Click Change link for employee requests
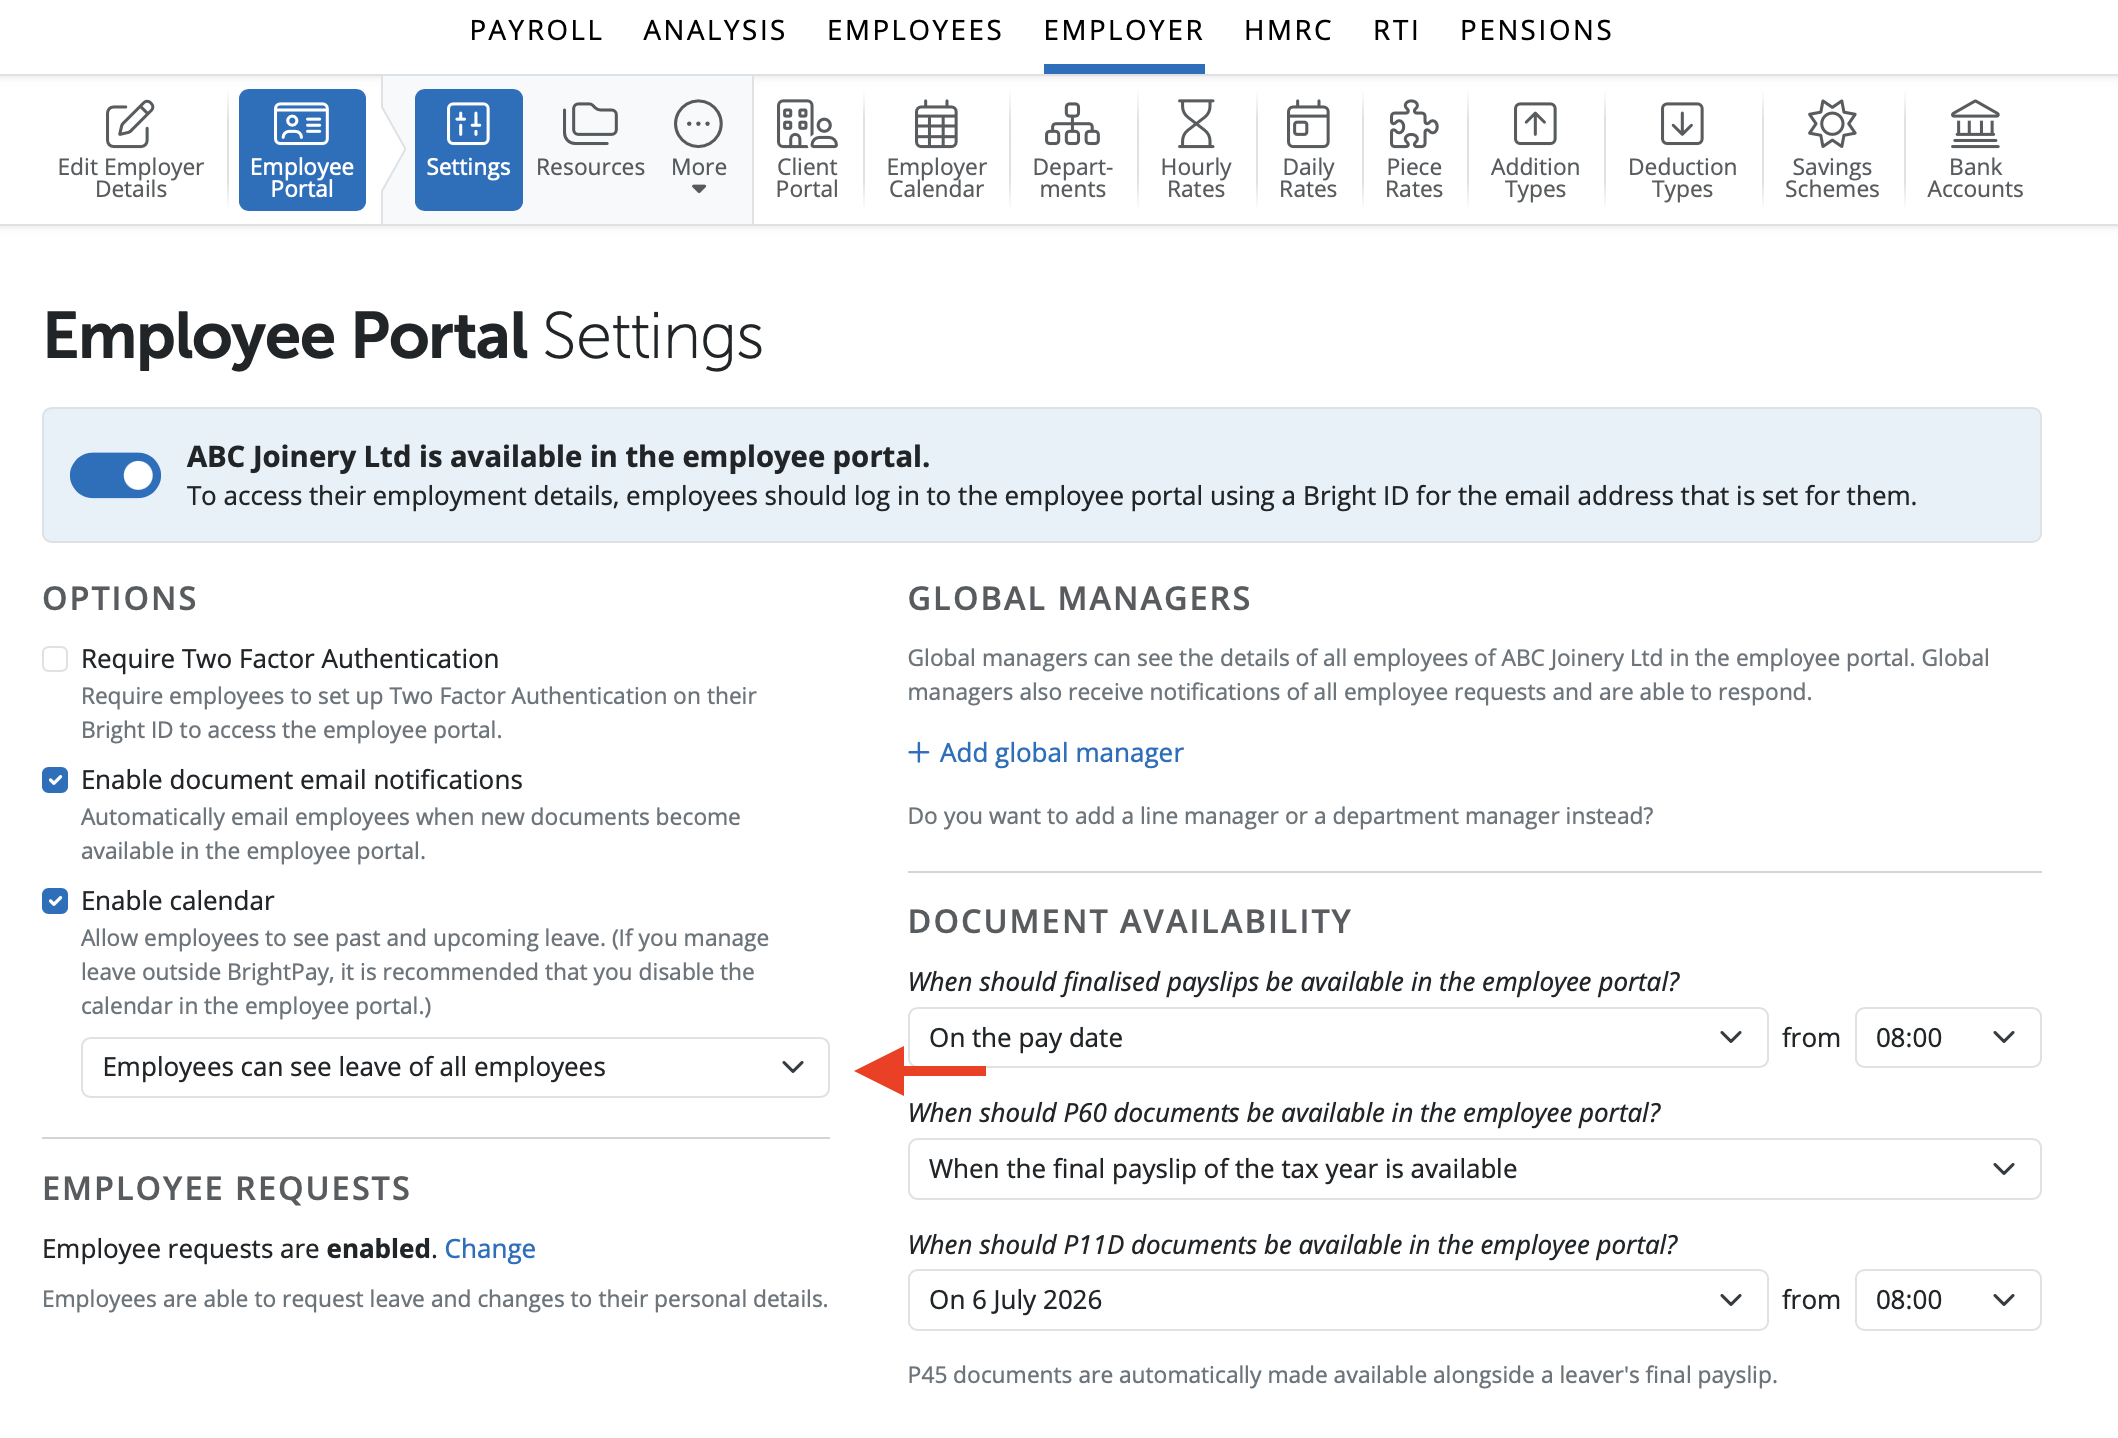Screen dimensions: 2118x1438 point(490,1249)
